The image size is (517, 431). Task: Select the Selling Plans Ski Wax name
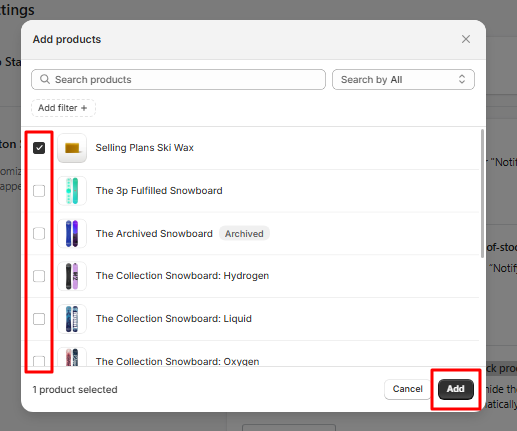click(x=145, y=148)
